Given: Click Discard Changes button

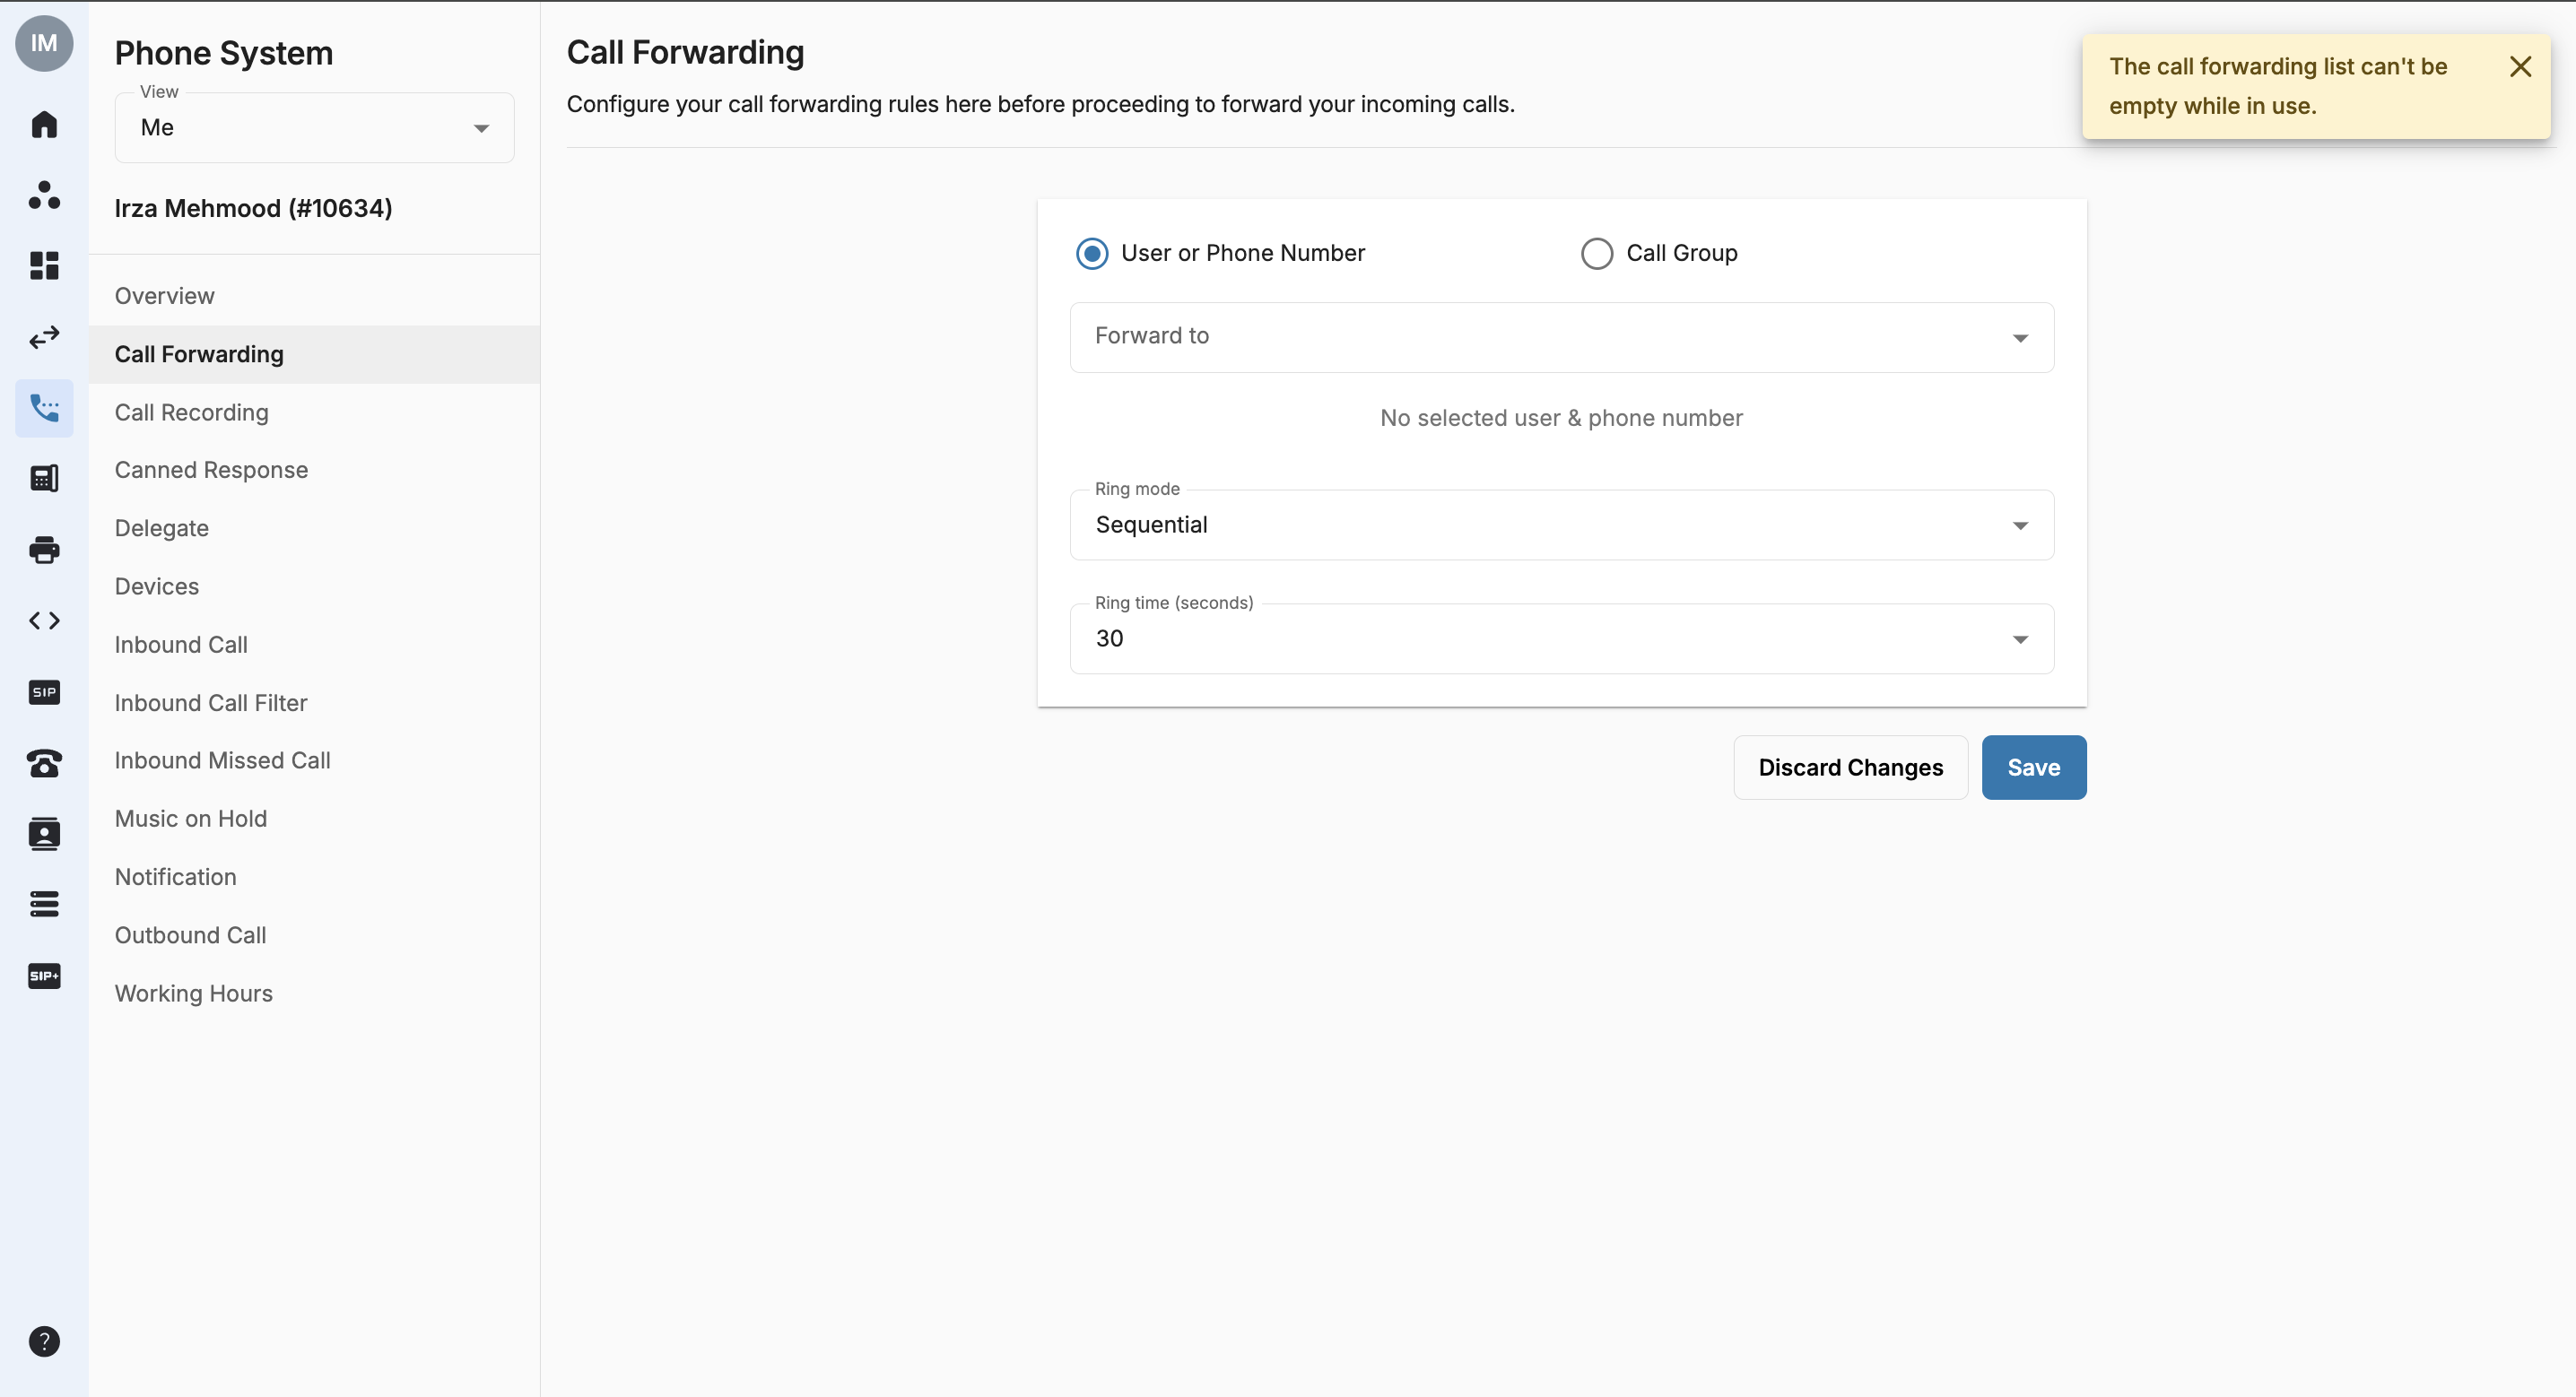Looking at the screenshot, I should 1850,767.
